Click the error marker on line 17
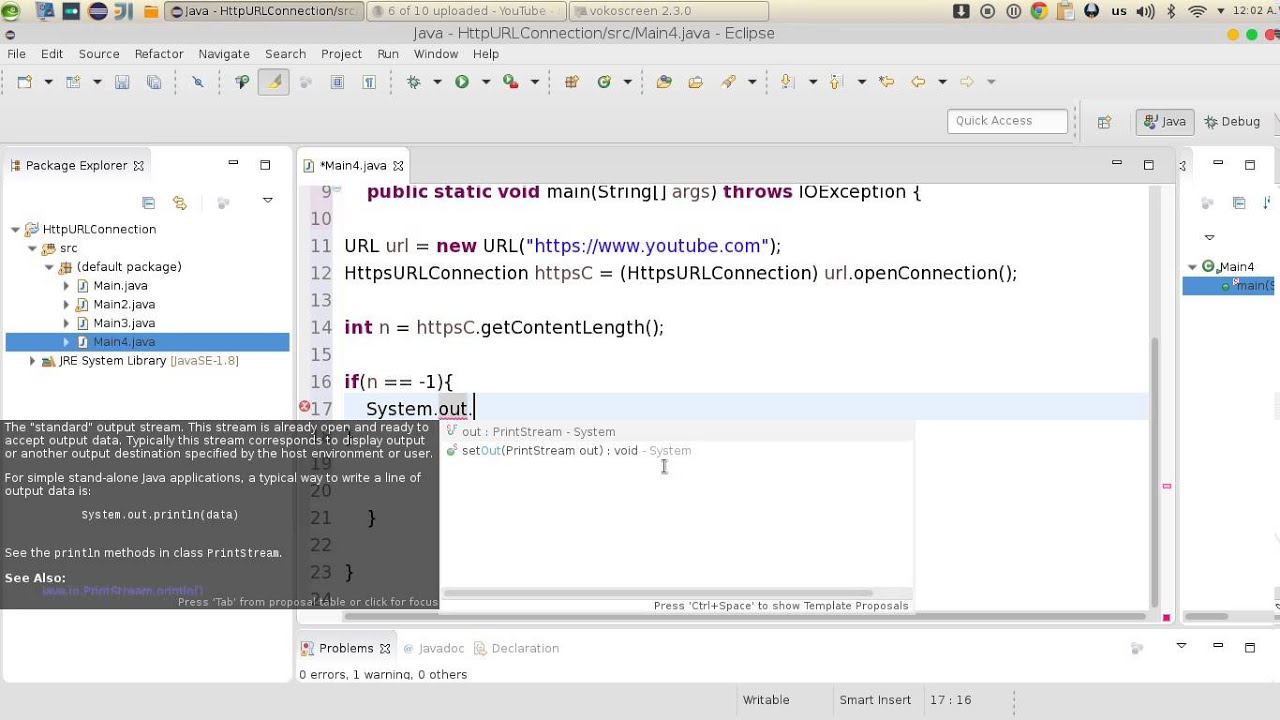 point(305,406)
